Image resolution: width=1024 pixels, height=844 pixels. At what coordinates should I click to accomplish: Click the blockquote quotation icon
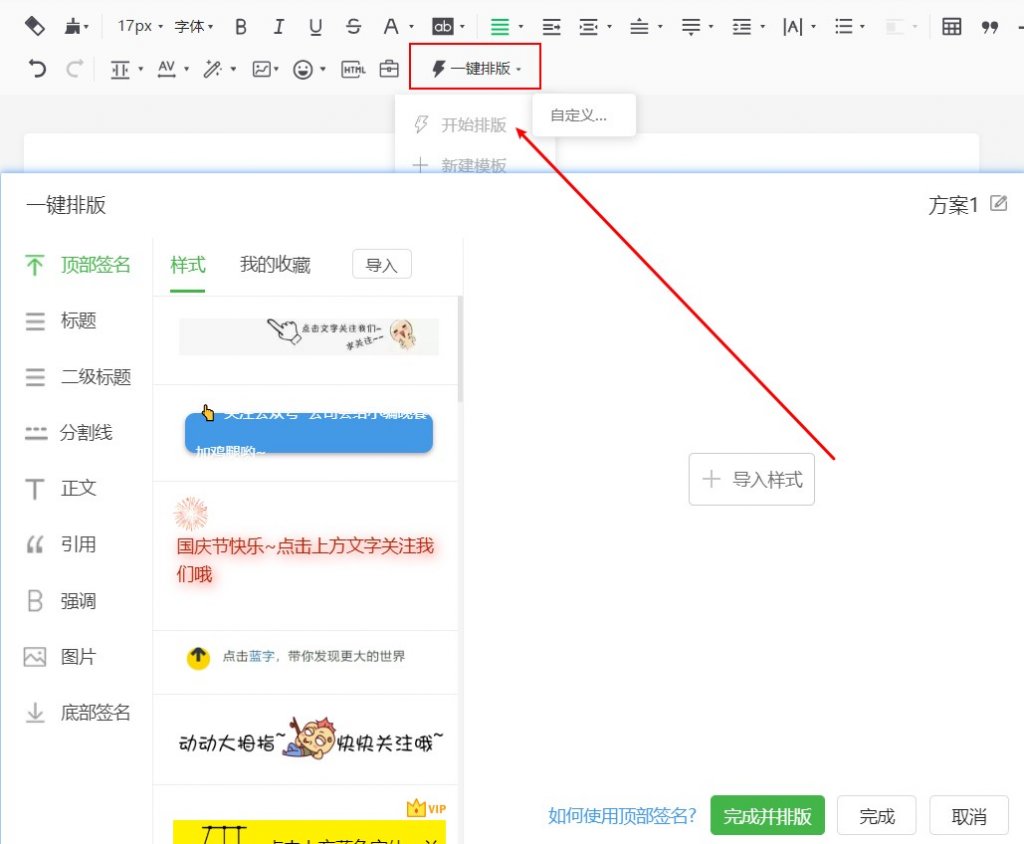989,27
